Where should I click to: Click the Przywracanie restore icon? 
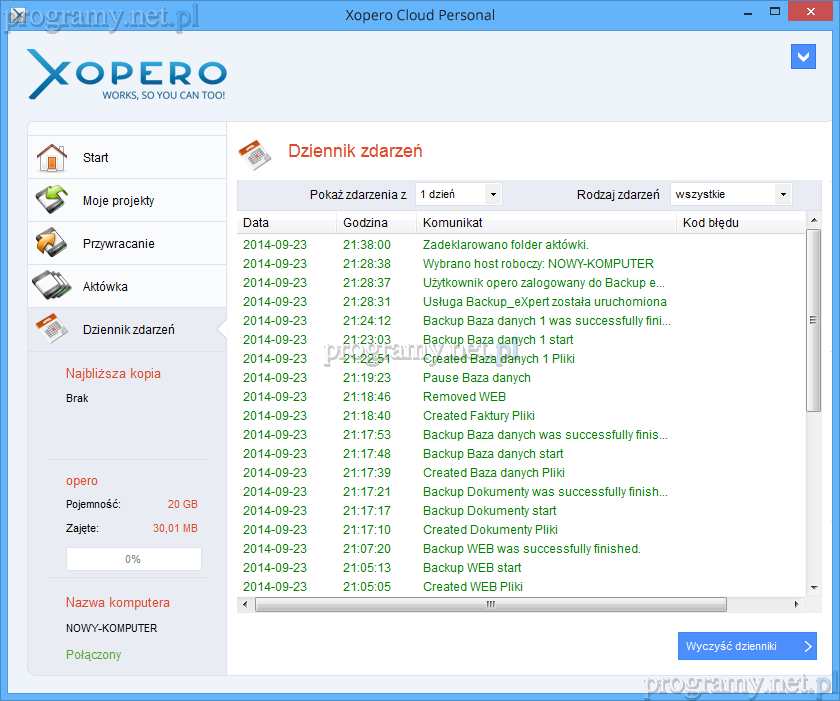pyautogui.click(x=51, y=243)
